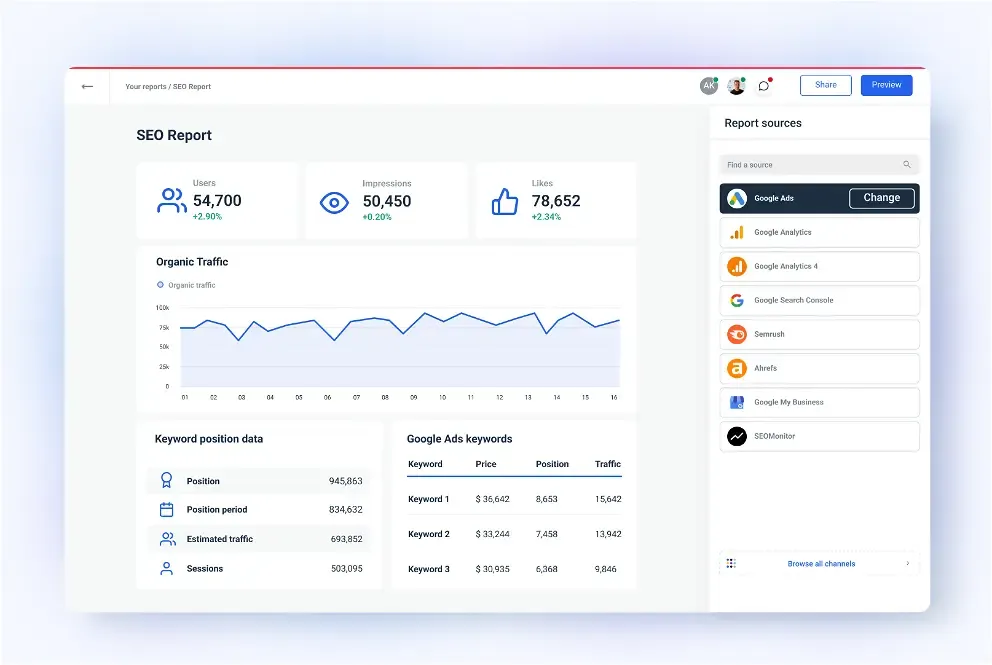
Task: Click the price $ 36,642 cell
Action: (492, 499)
